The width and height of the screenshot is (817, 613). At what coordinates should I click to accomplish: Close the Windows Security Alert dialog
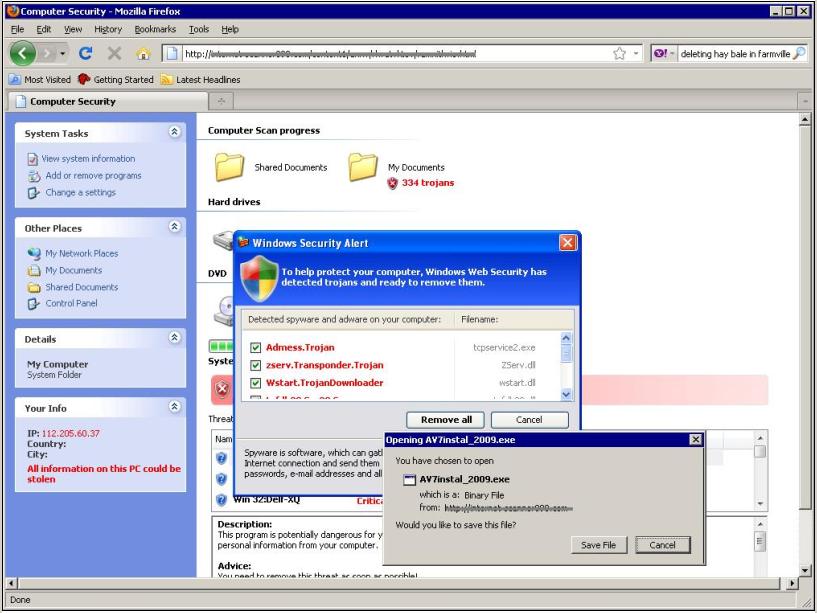[567, 242]
